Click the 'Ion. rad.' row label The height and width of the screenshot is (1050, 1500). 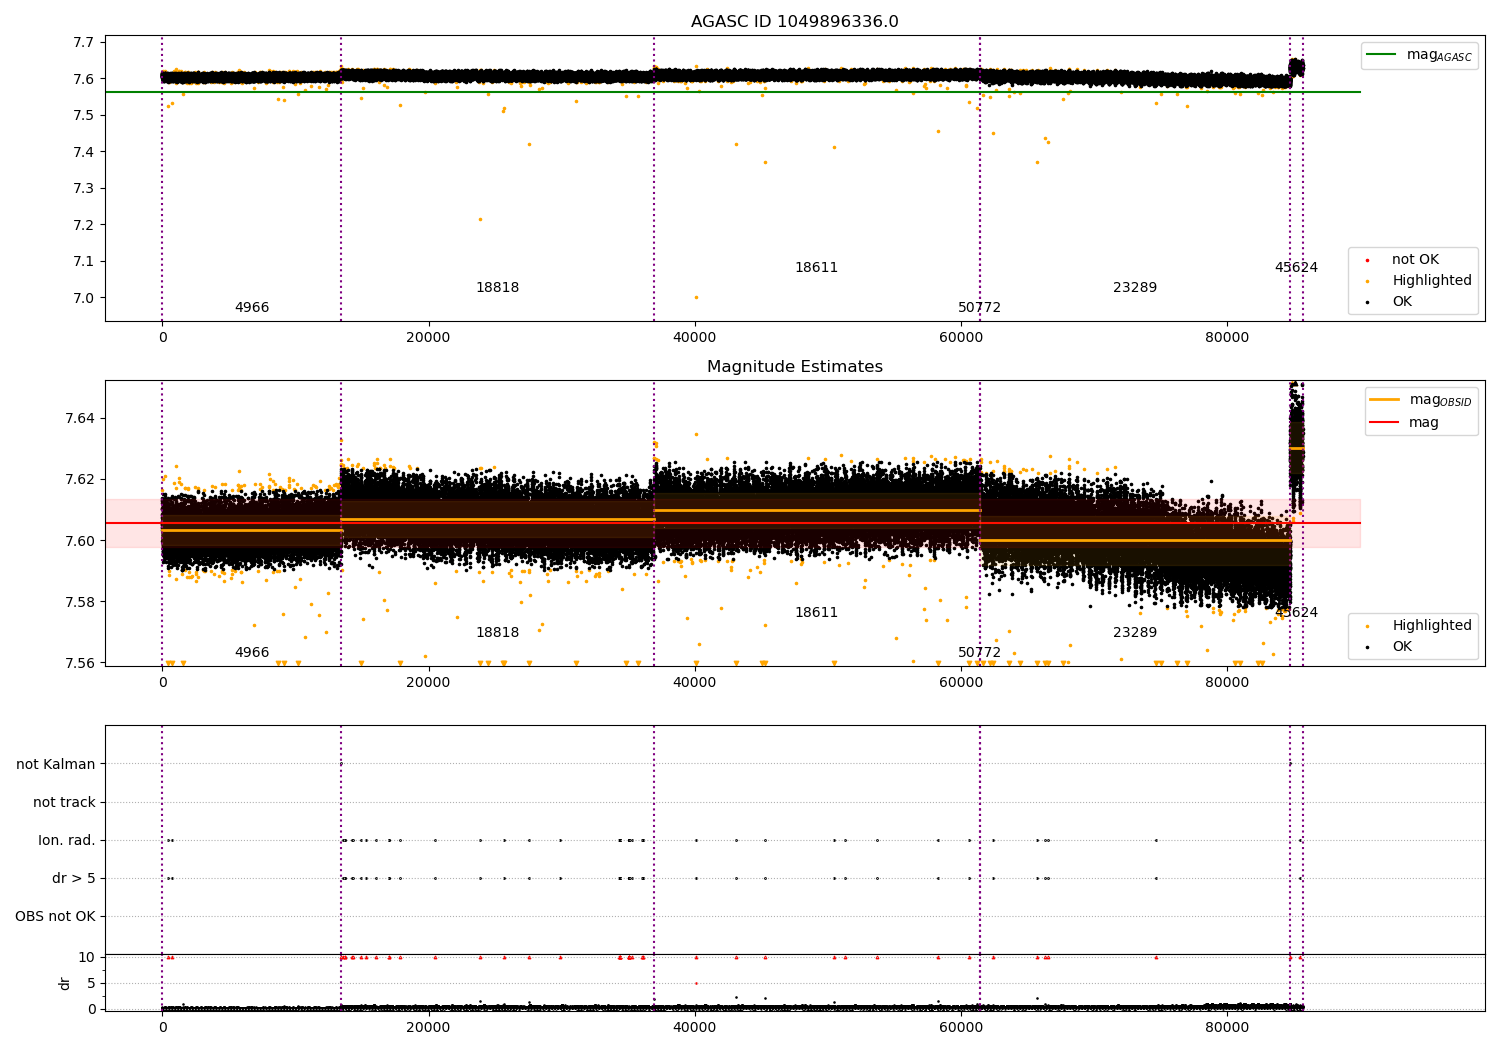point(67,841)
